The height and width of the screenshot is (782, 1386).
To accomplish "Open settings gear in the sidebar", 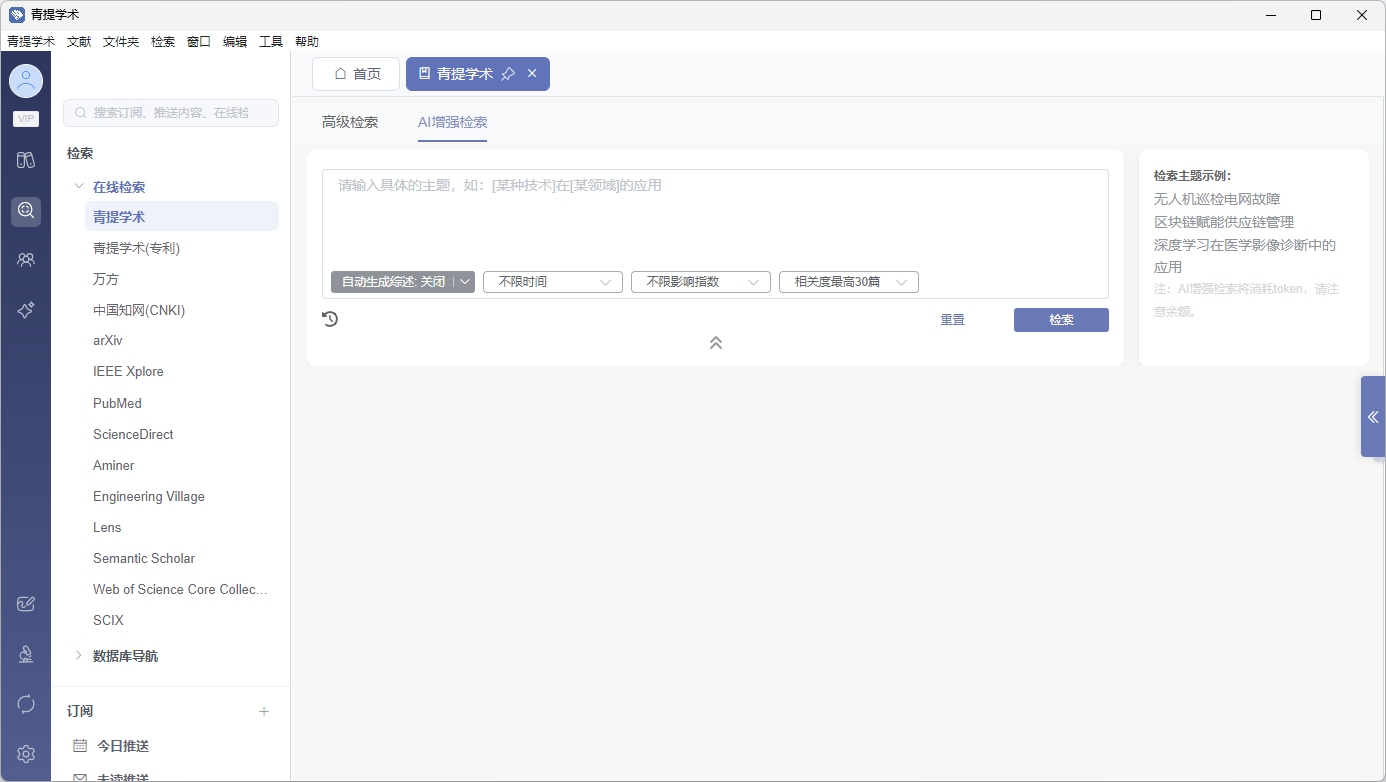I will [x=26, y=754].
